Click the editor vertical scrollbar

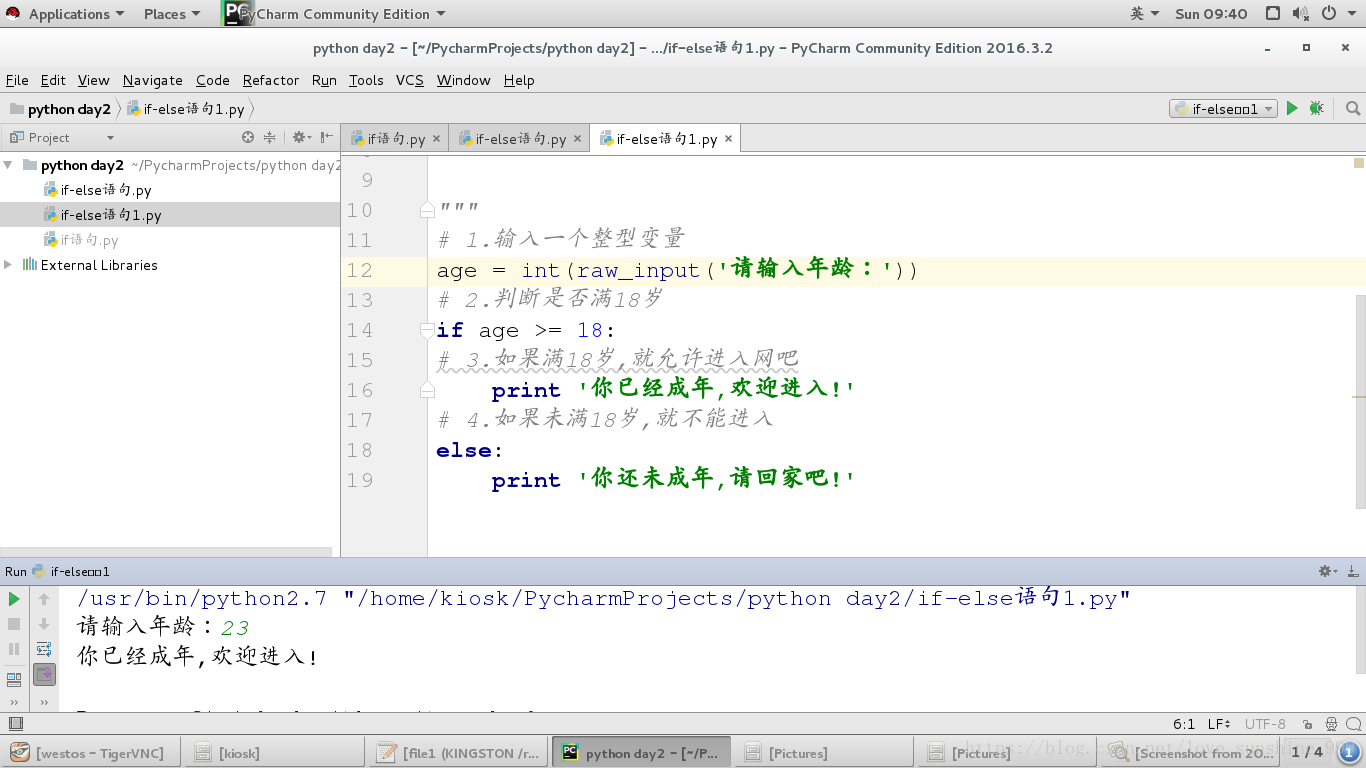pyautogui.click(x=1360, y=400)
